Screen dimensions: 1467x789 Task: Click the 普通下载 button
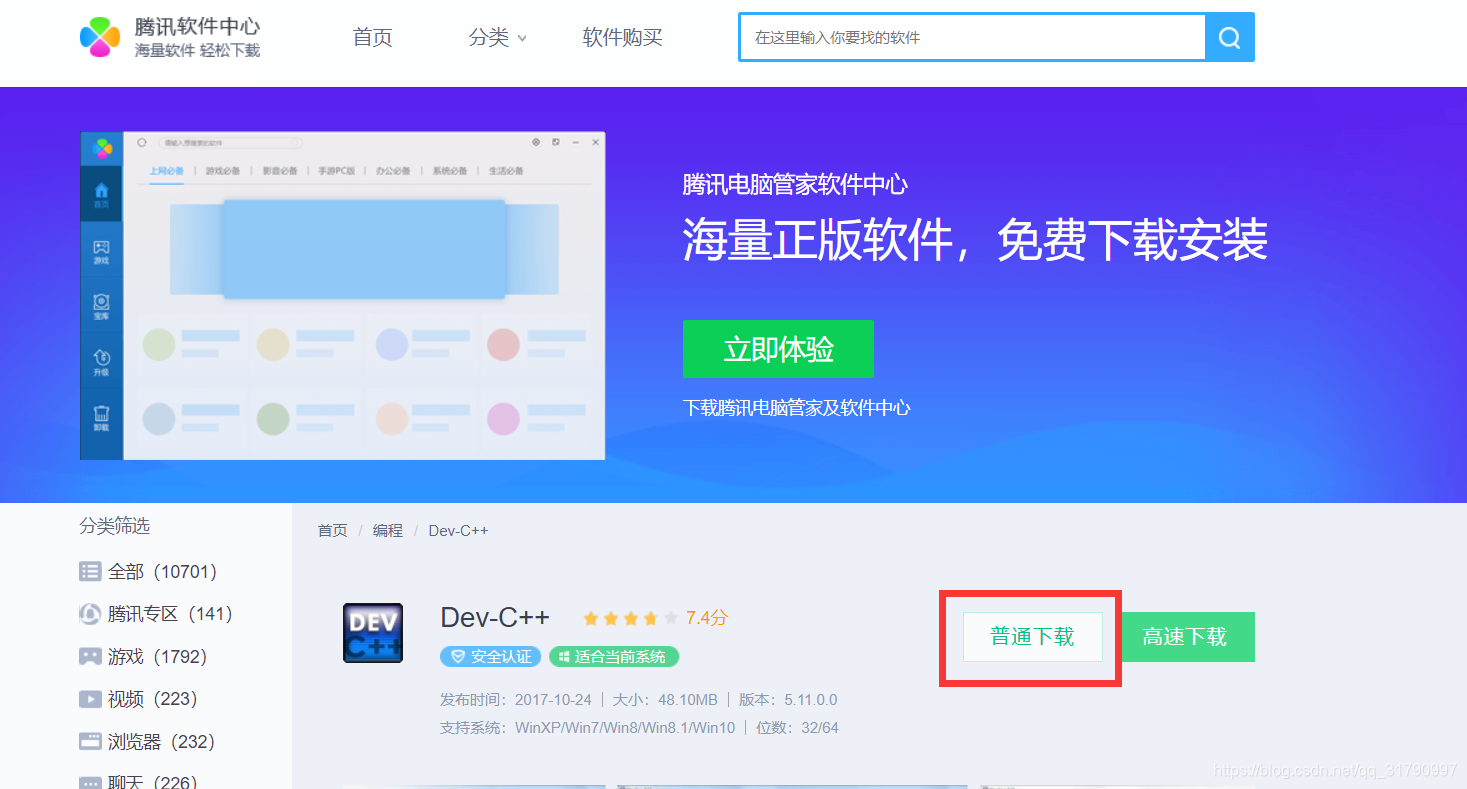[x=1032, y=637]
